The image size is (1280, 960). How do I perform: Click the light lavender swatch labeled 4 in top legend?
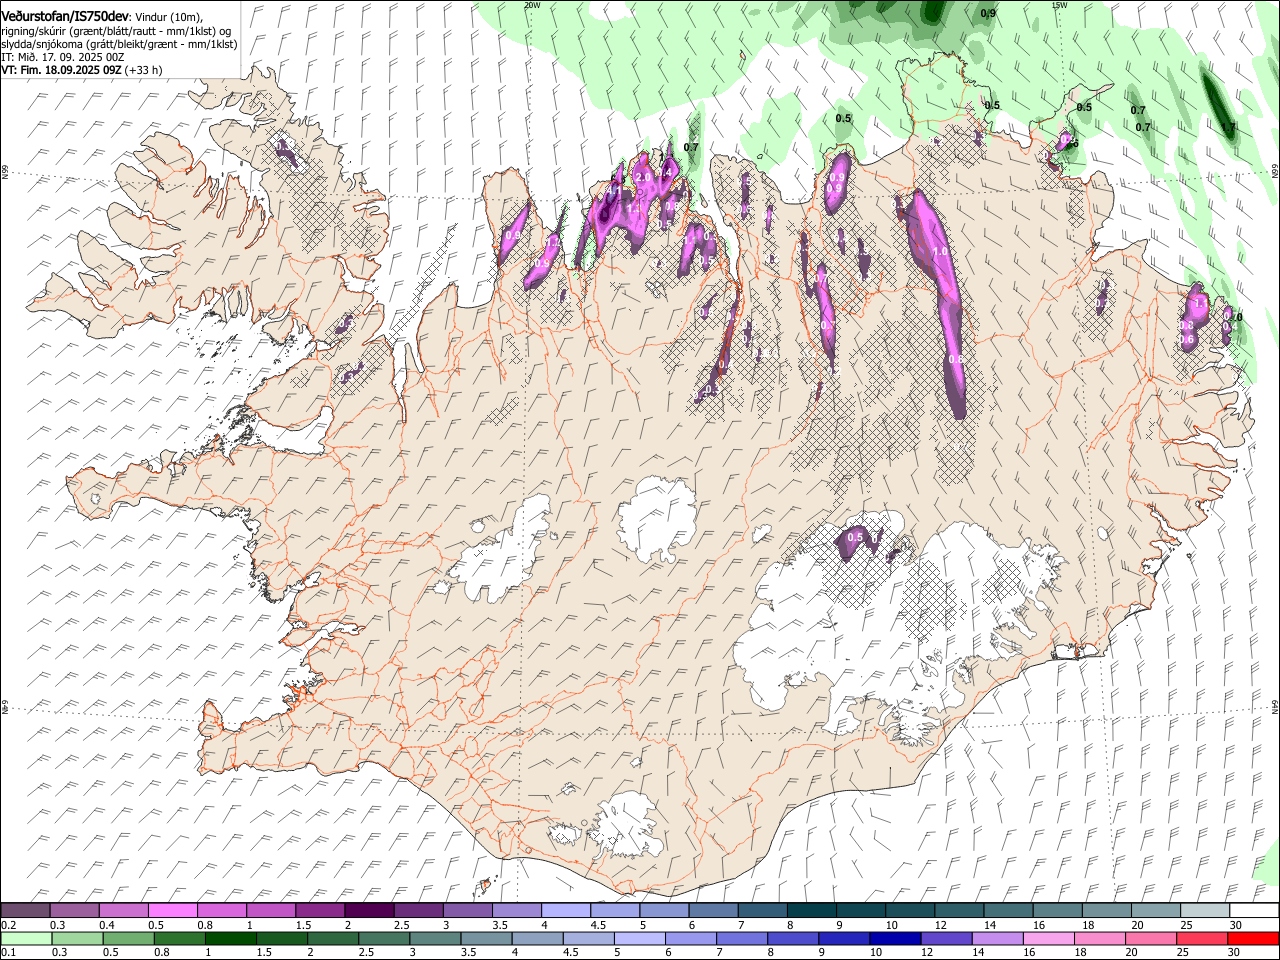[x=565, y=911]
